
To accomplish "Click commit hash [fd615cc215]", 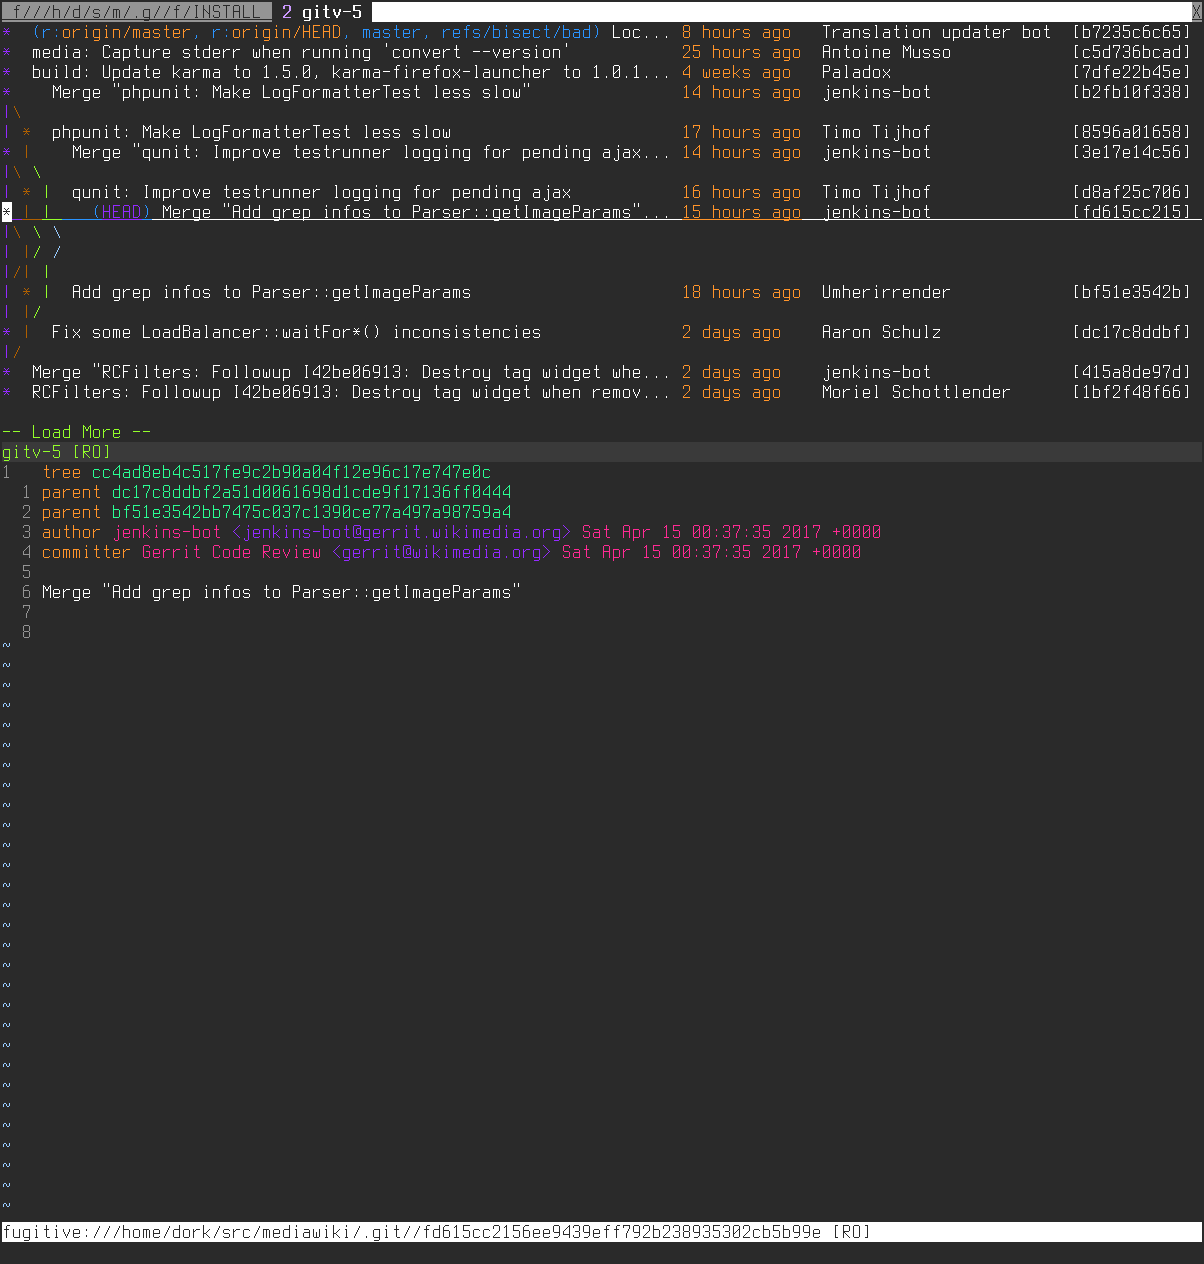I will tap(1131, 212).
